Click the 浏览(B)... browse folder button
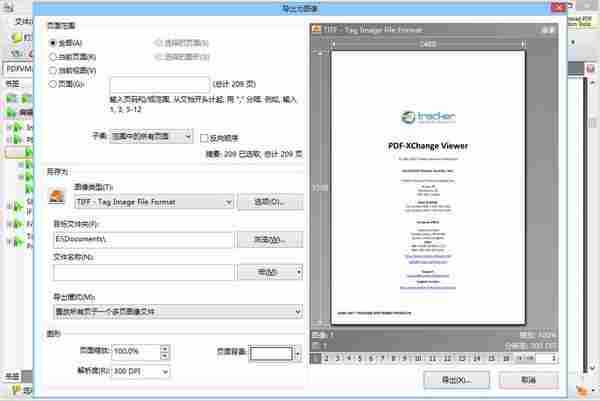 270,240
